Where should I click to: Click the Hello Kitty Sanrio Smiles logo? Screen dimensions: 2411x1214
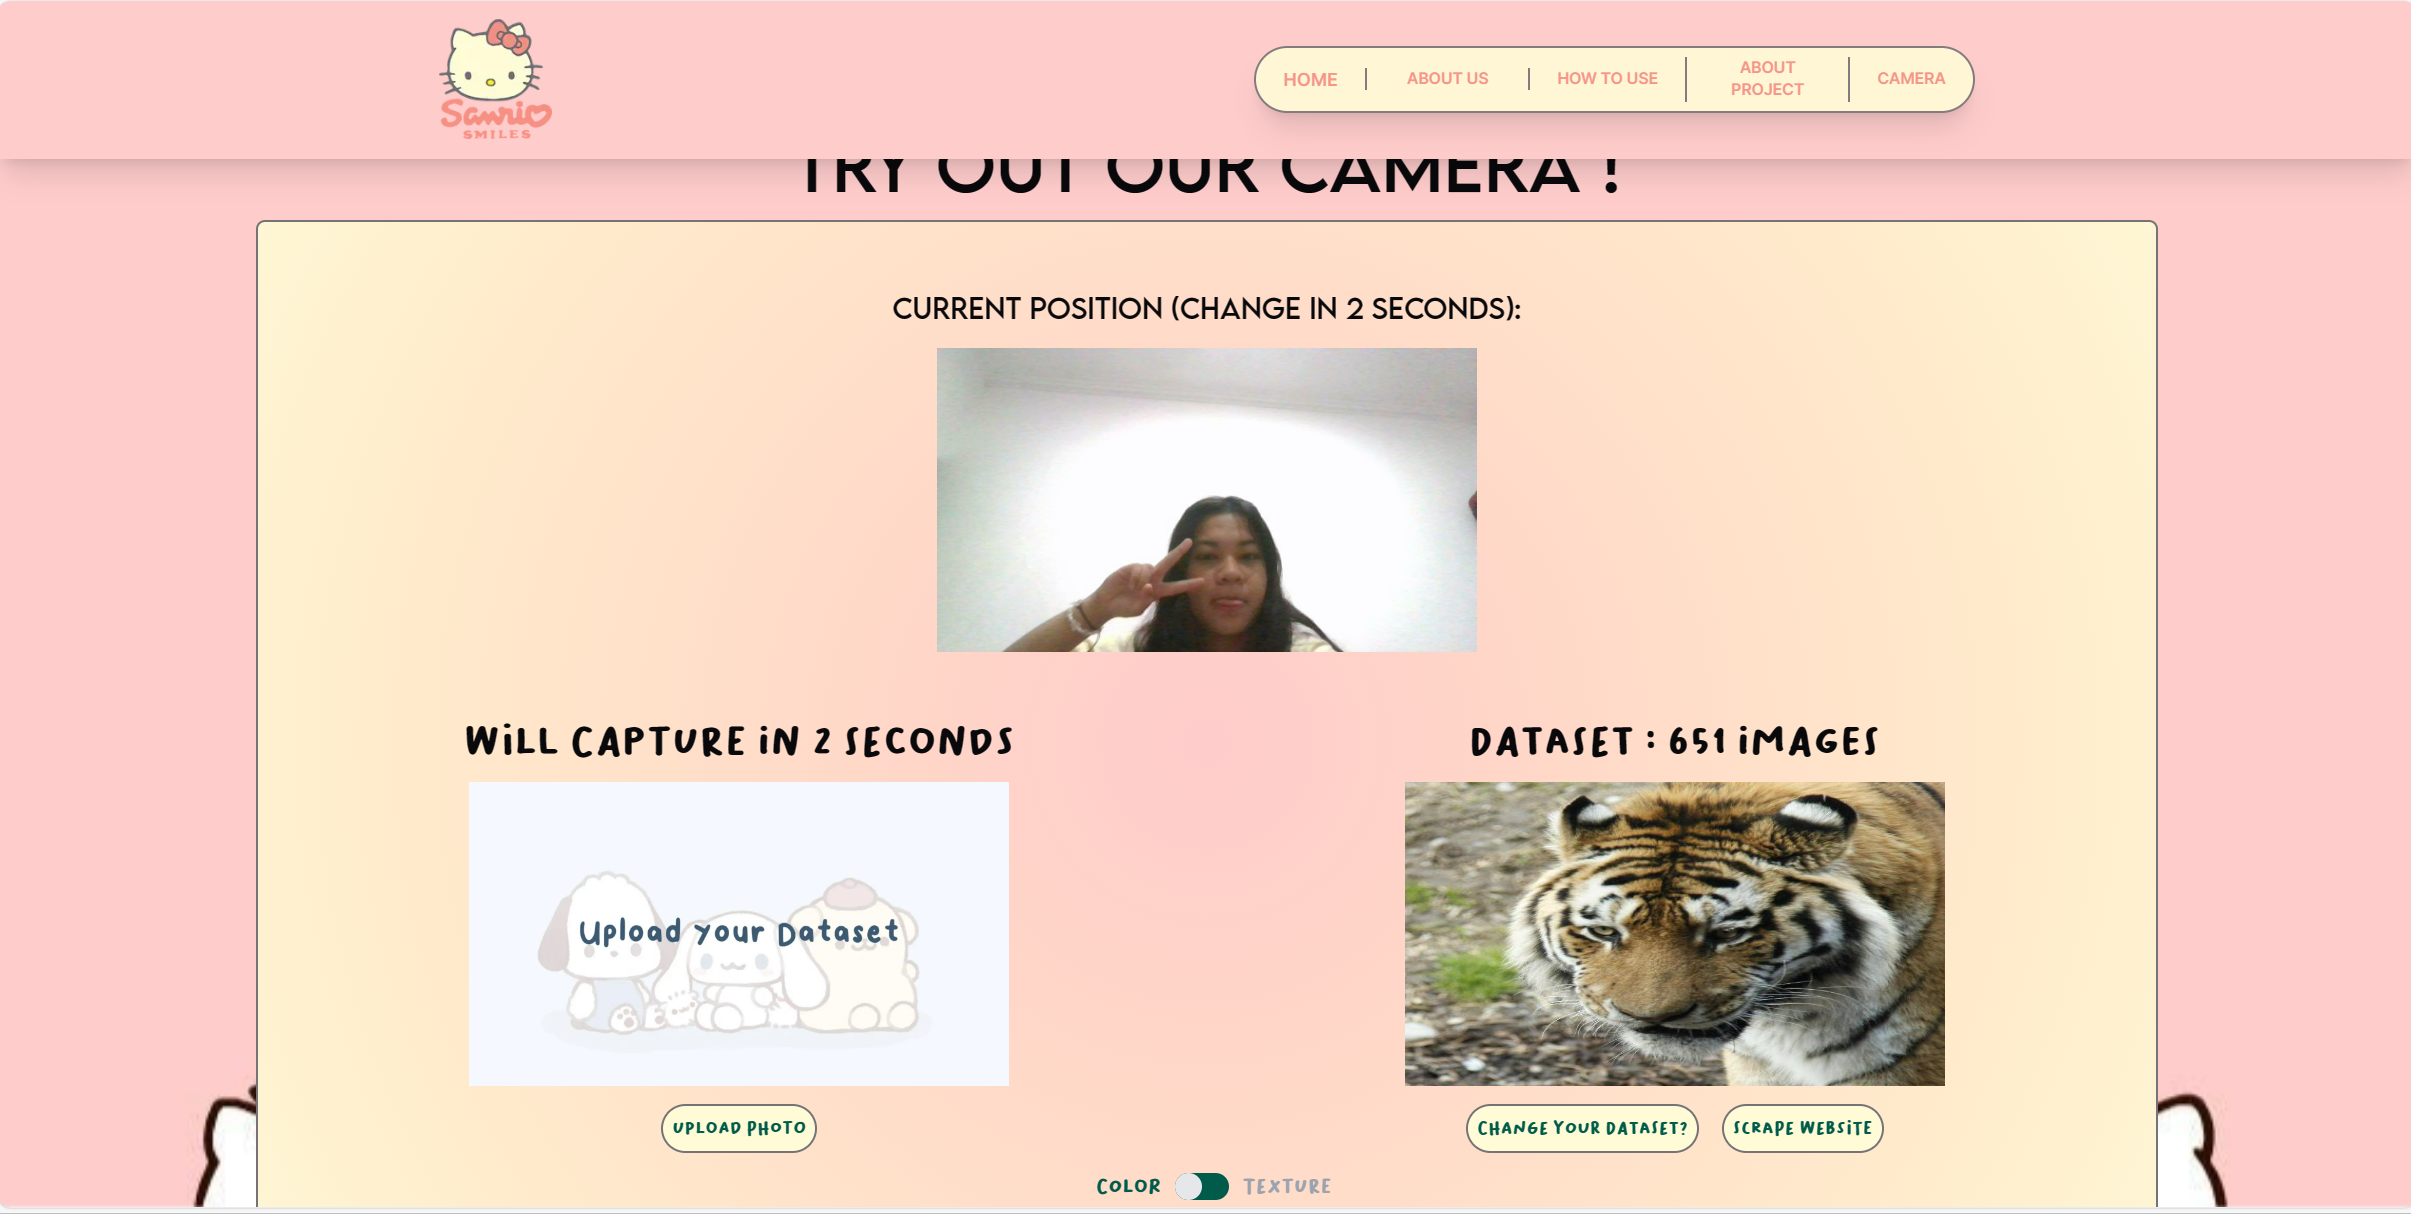pyautogui.click(x=495, y=80)
